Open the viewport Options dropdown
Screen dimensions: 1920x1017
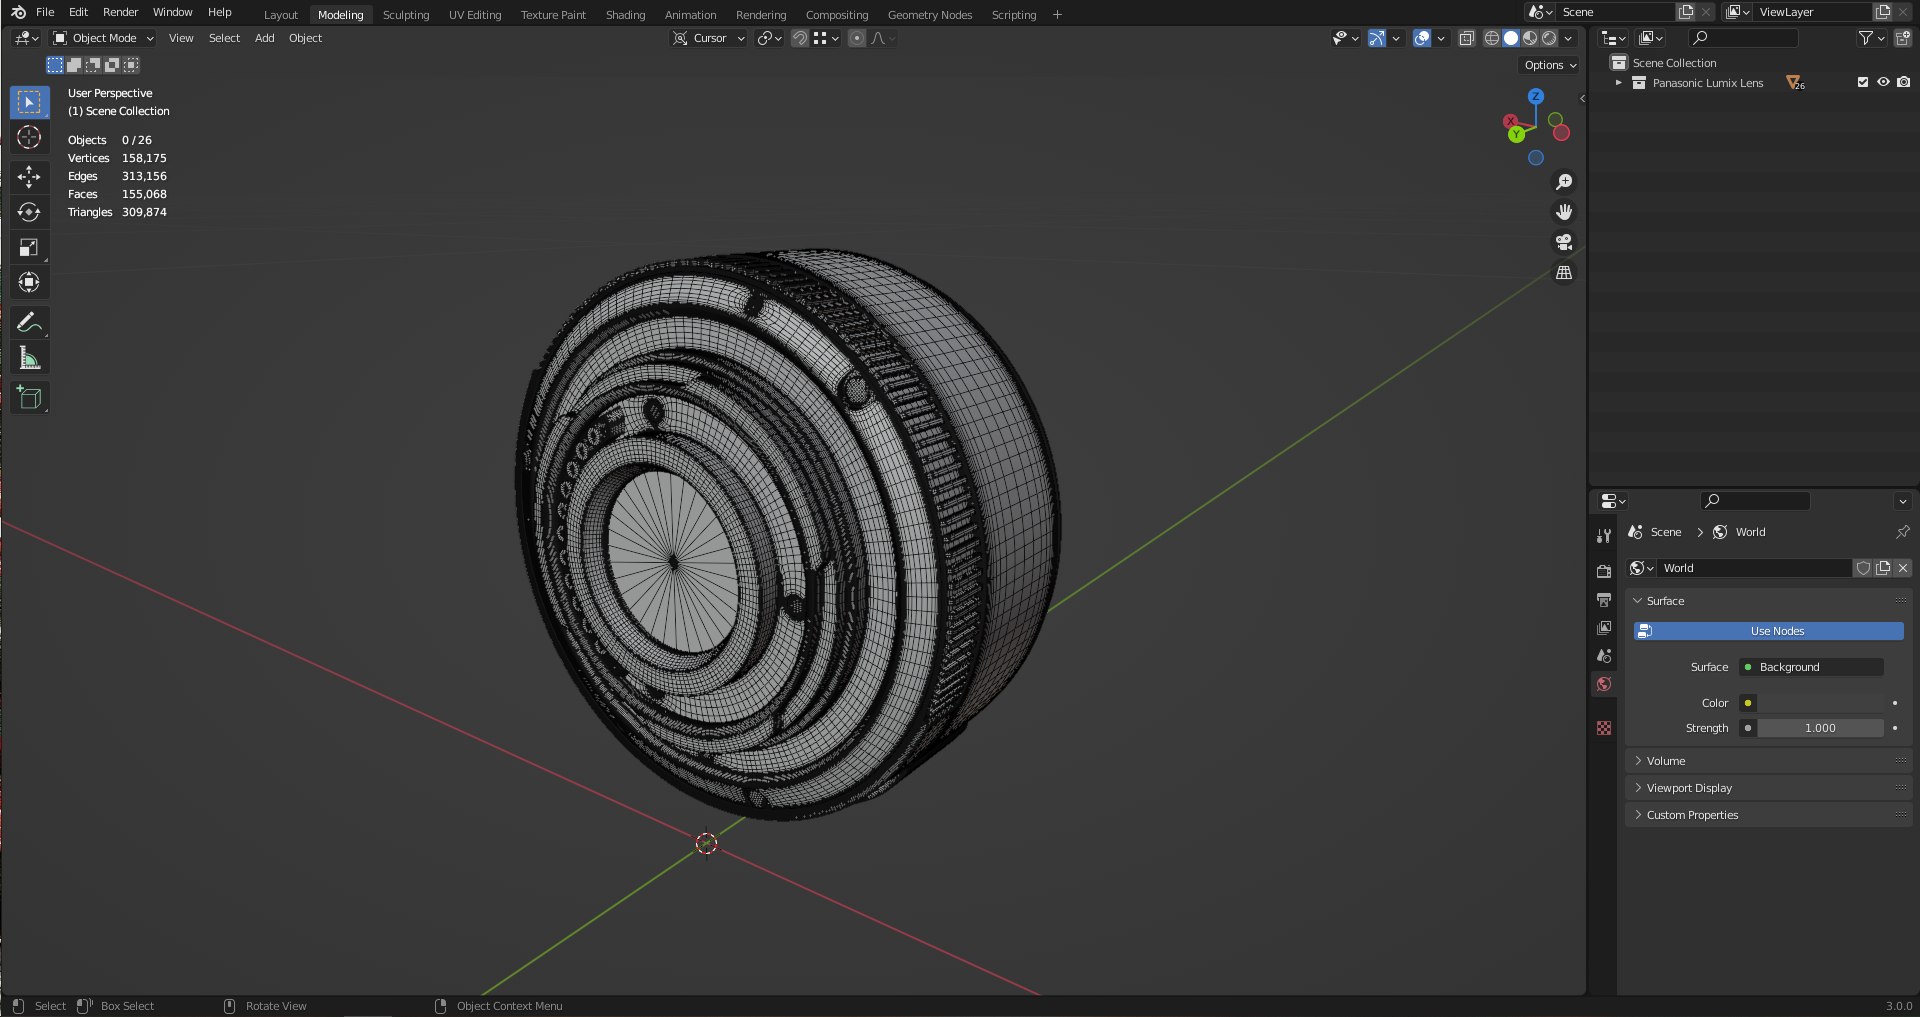[x=1550, y=65]
